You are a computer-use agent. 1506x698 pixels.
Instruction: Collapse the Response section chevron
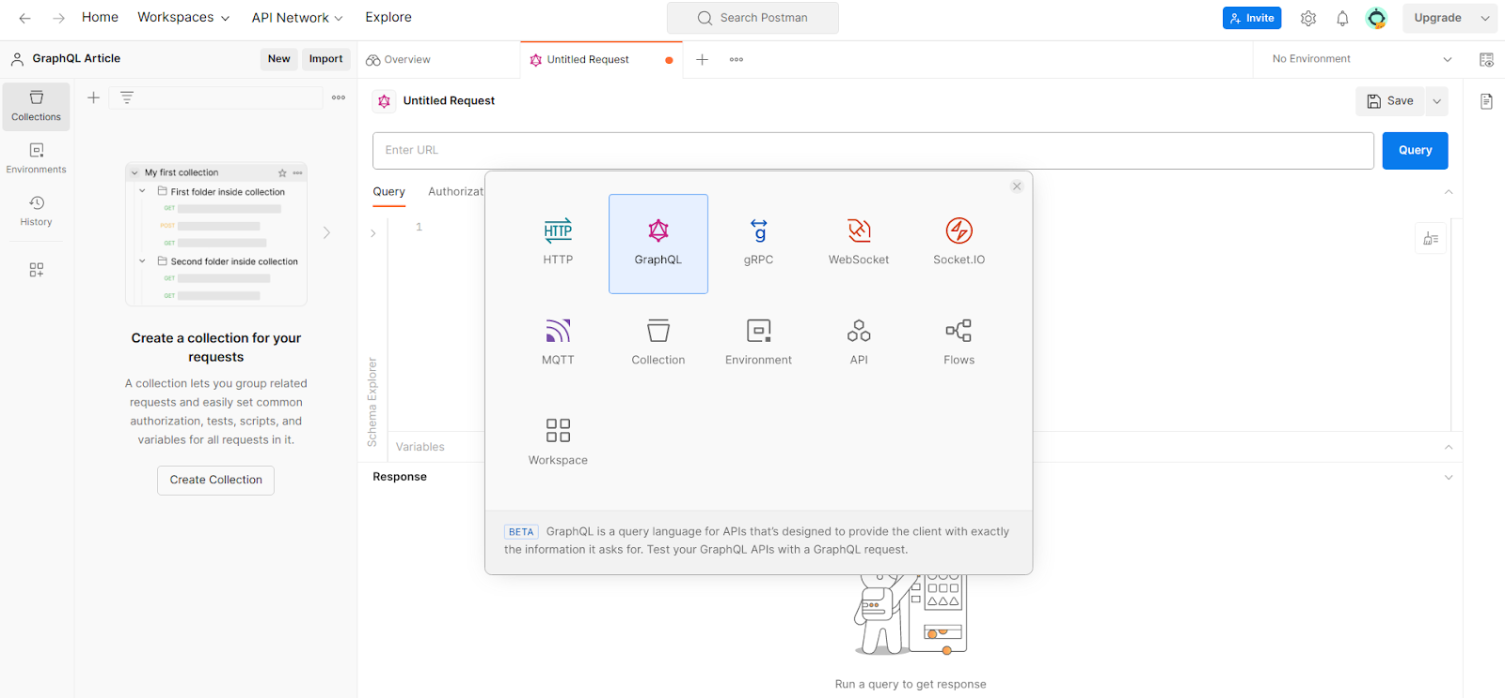click(1448, 477)
